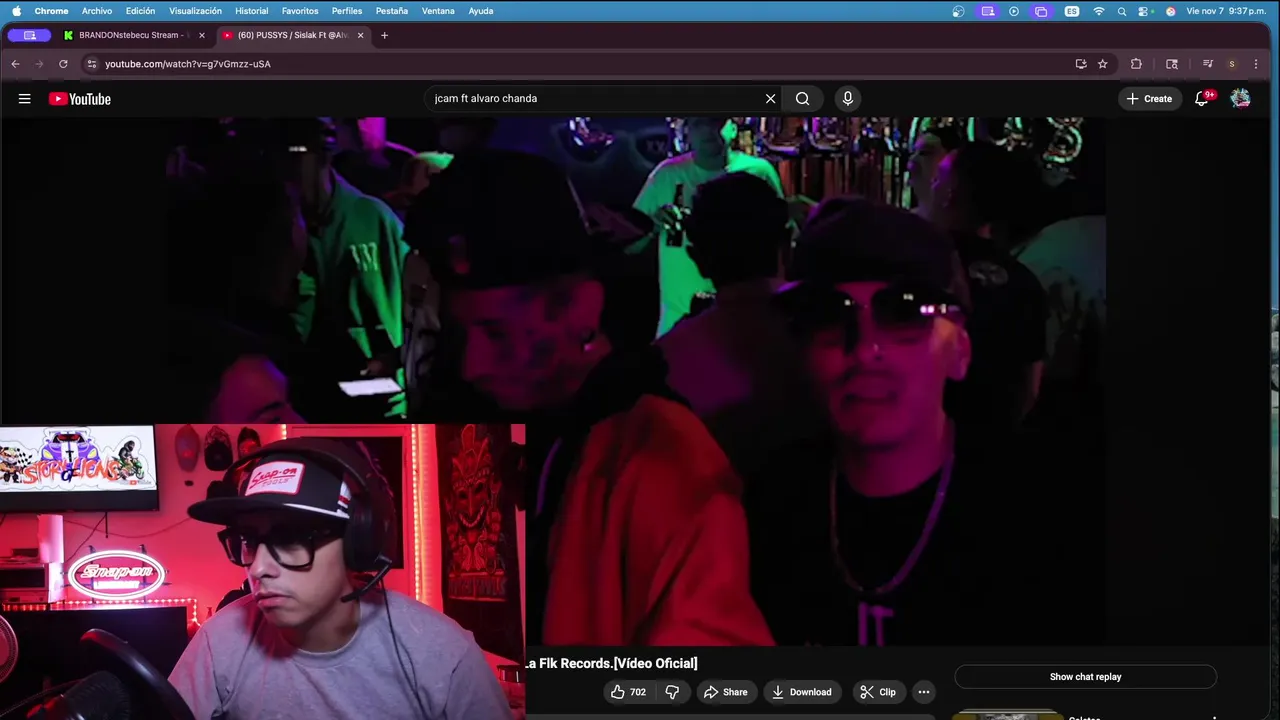This screenshot has width=1280, height=720.
Task: Switch the ES keyboard input source
Action: point(1072,11)
